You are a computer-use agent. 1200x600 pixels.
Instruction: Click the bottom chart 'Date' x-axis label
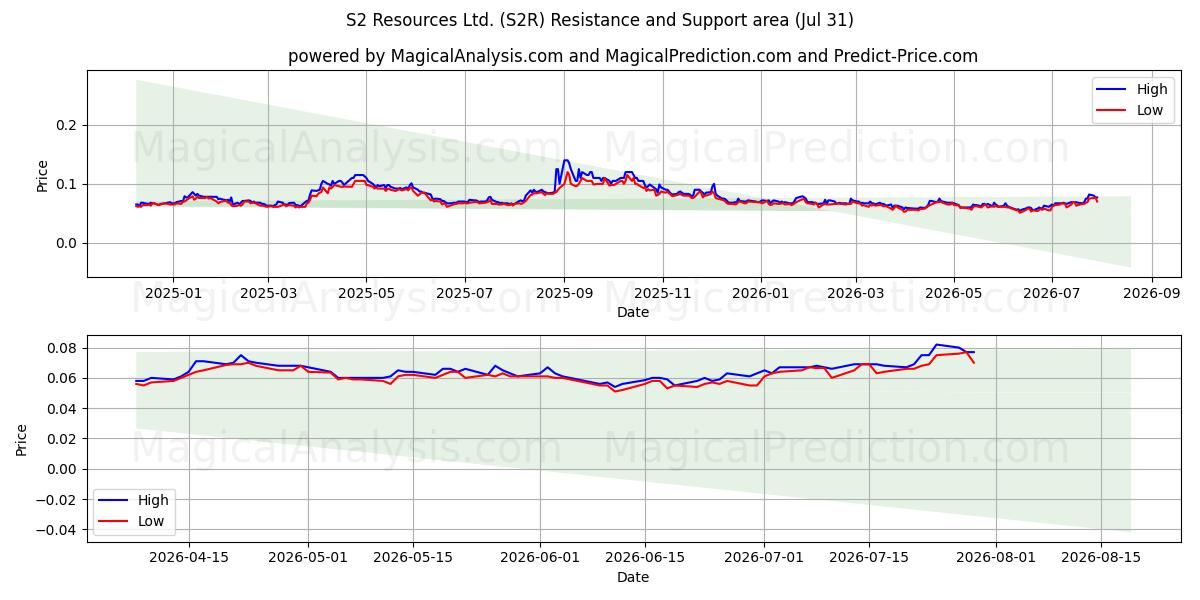[x=633, y=577]
